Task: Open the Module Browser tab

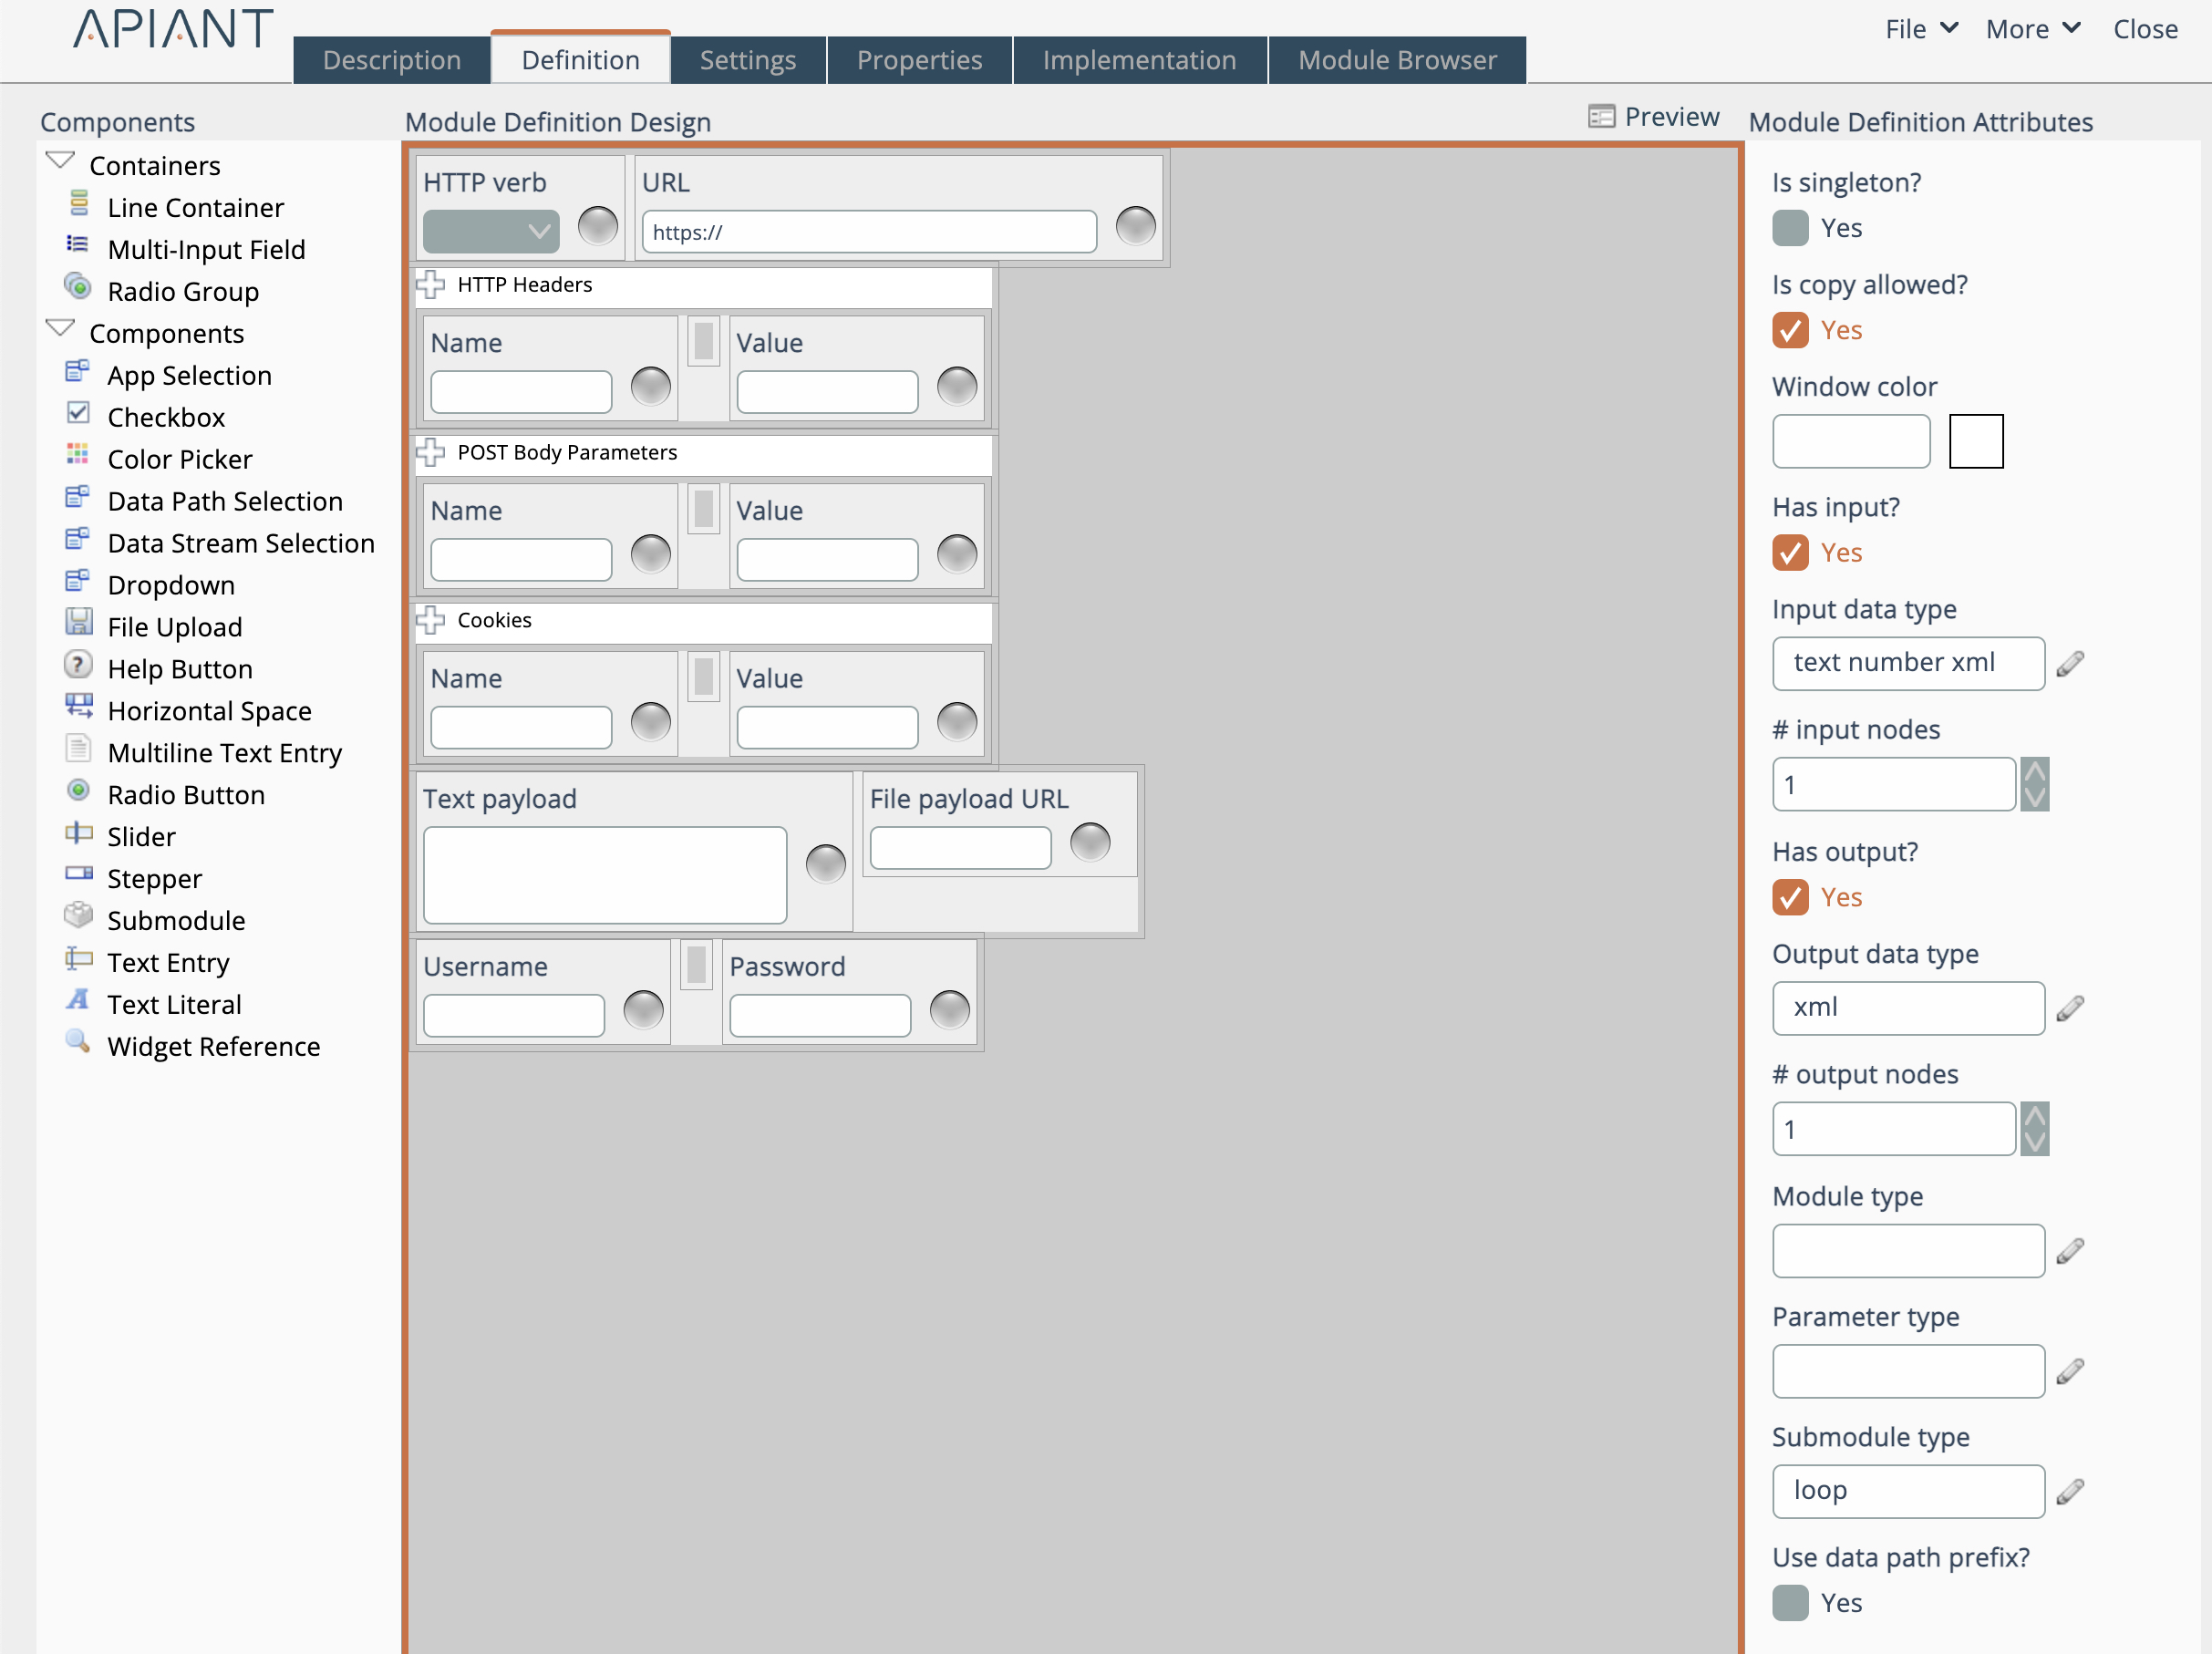Action: click(x=1396, y=60)
